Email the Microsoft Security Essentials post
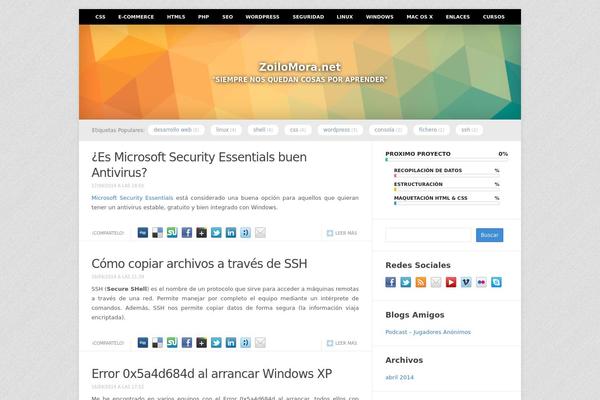This screenshot has height=400, width=600. pyautogui.click(x=260, y=232)
